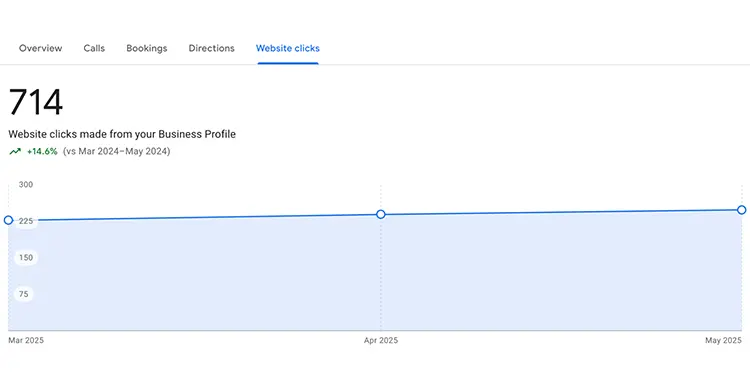
Task: Select the Mar 2025 data point
Action: point(8,220)
